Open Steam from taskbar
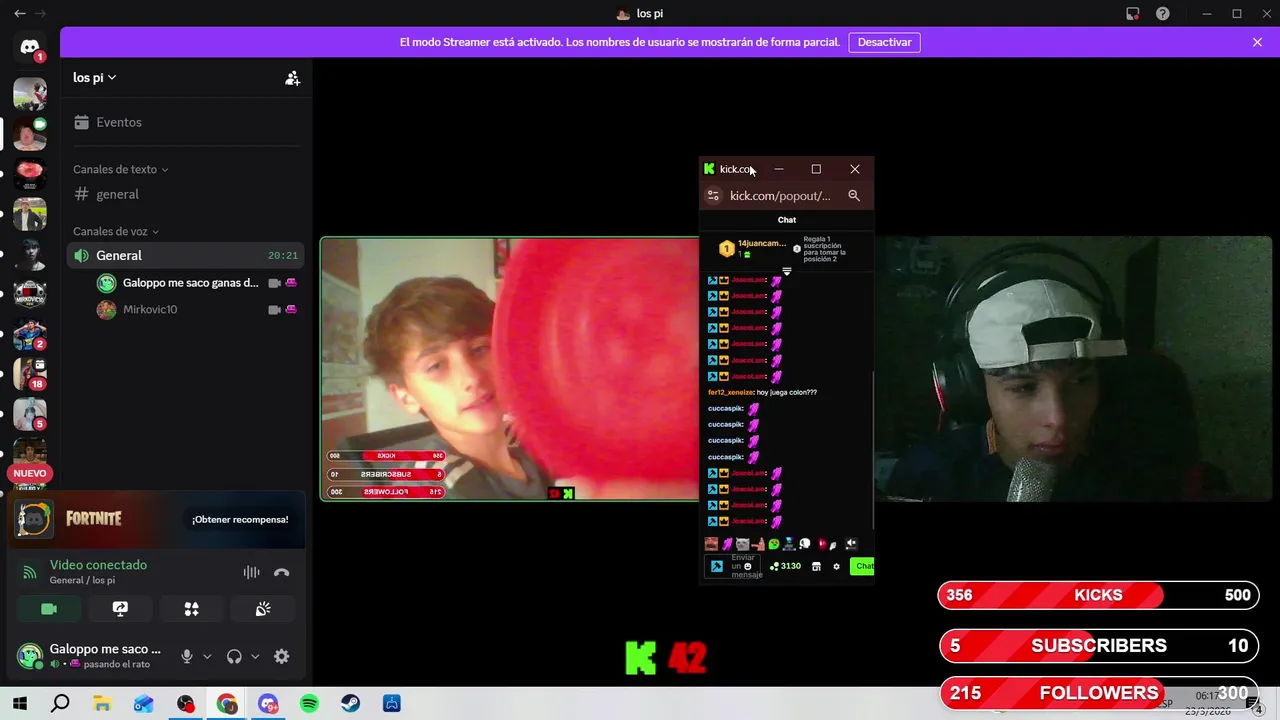Viewport: 1280px width, 720px height. coord(350,704)
